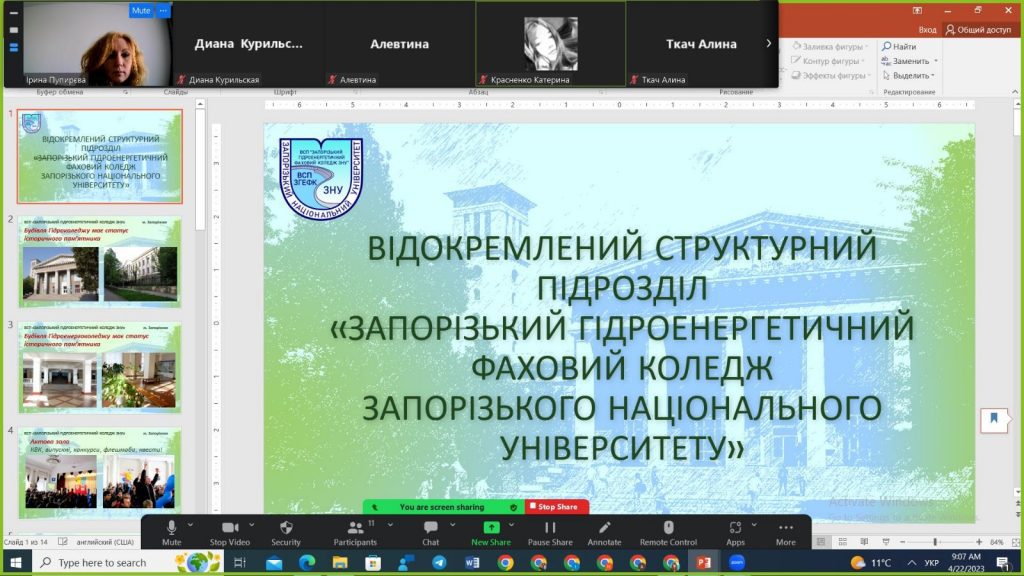The height and width of the screenshot is (576, 1024).
Task: Open the PowerPoint ribbon display options icon
Action: [x=918, y=10]
